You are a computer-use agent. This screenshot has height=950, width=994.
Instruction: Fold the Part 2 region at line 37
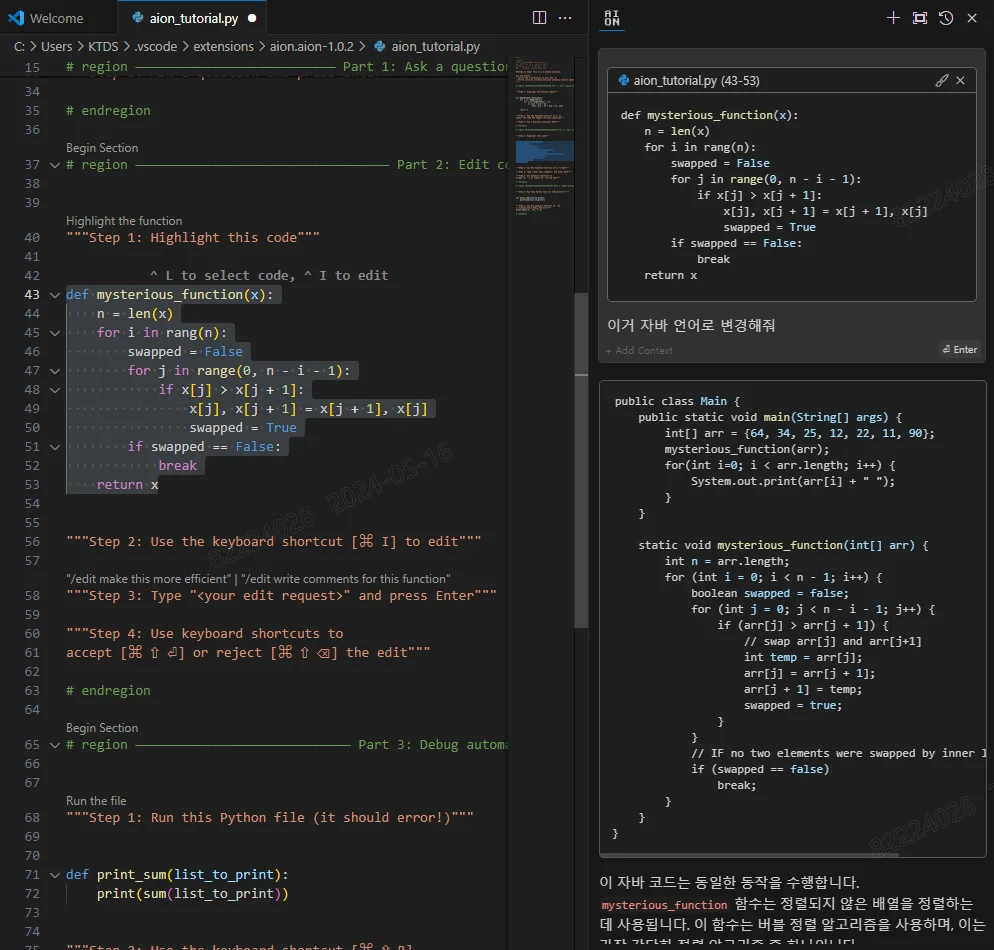54,165
